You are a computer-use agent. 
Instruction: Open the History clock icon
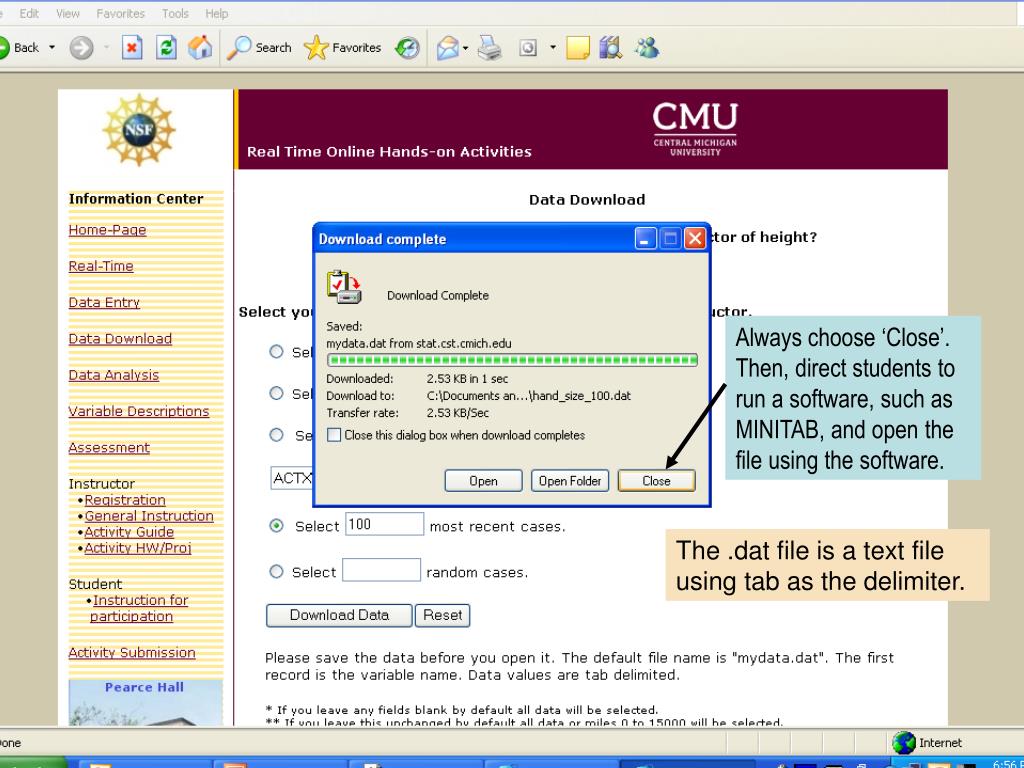[407, 48]
